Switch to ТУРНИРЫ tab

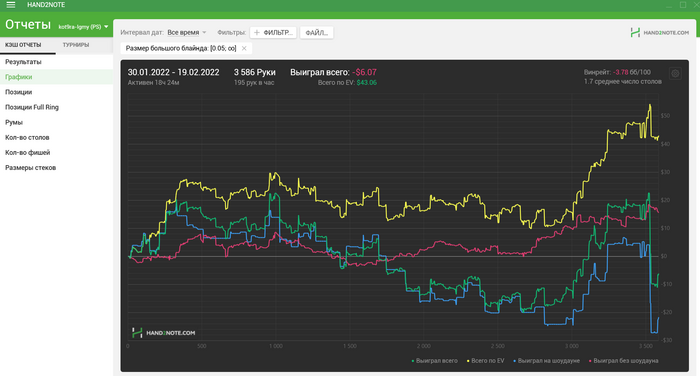pos(76,45)
